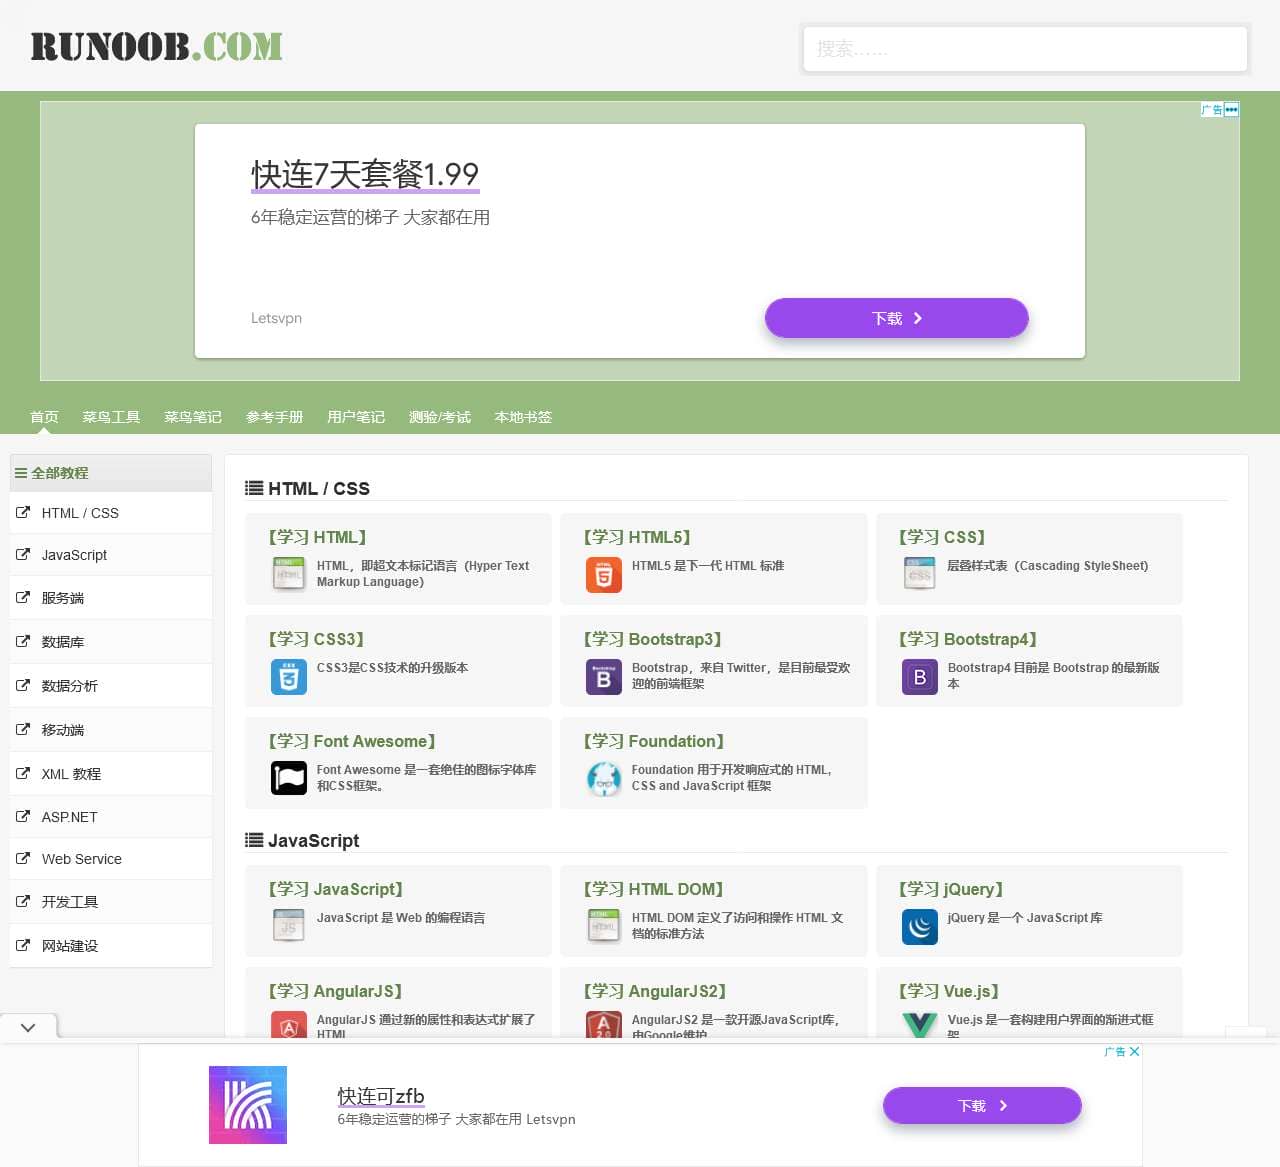The width and height of the screenshot is (1280, 1167).
Task: Click the CSS3 blue shield icon
Action: point(288,677)
